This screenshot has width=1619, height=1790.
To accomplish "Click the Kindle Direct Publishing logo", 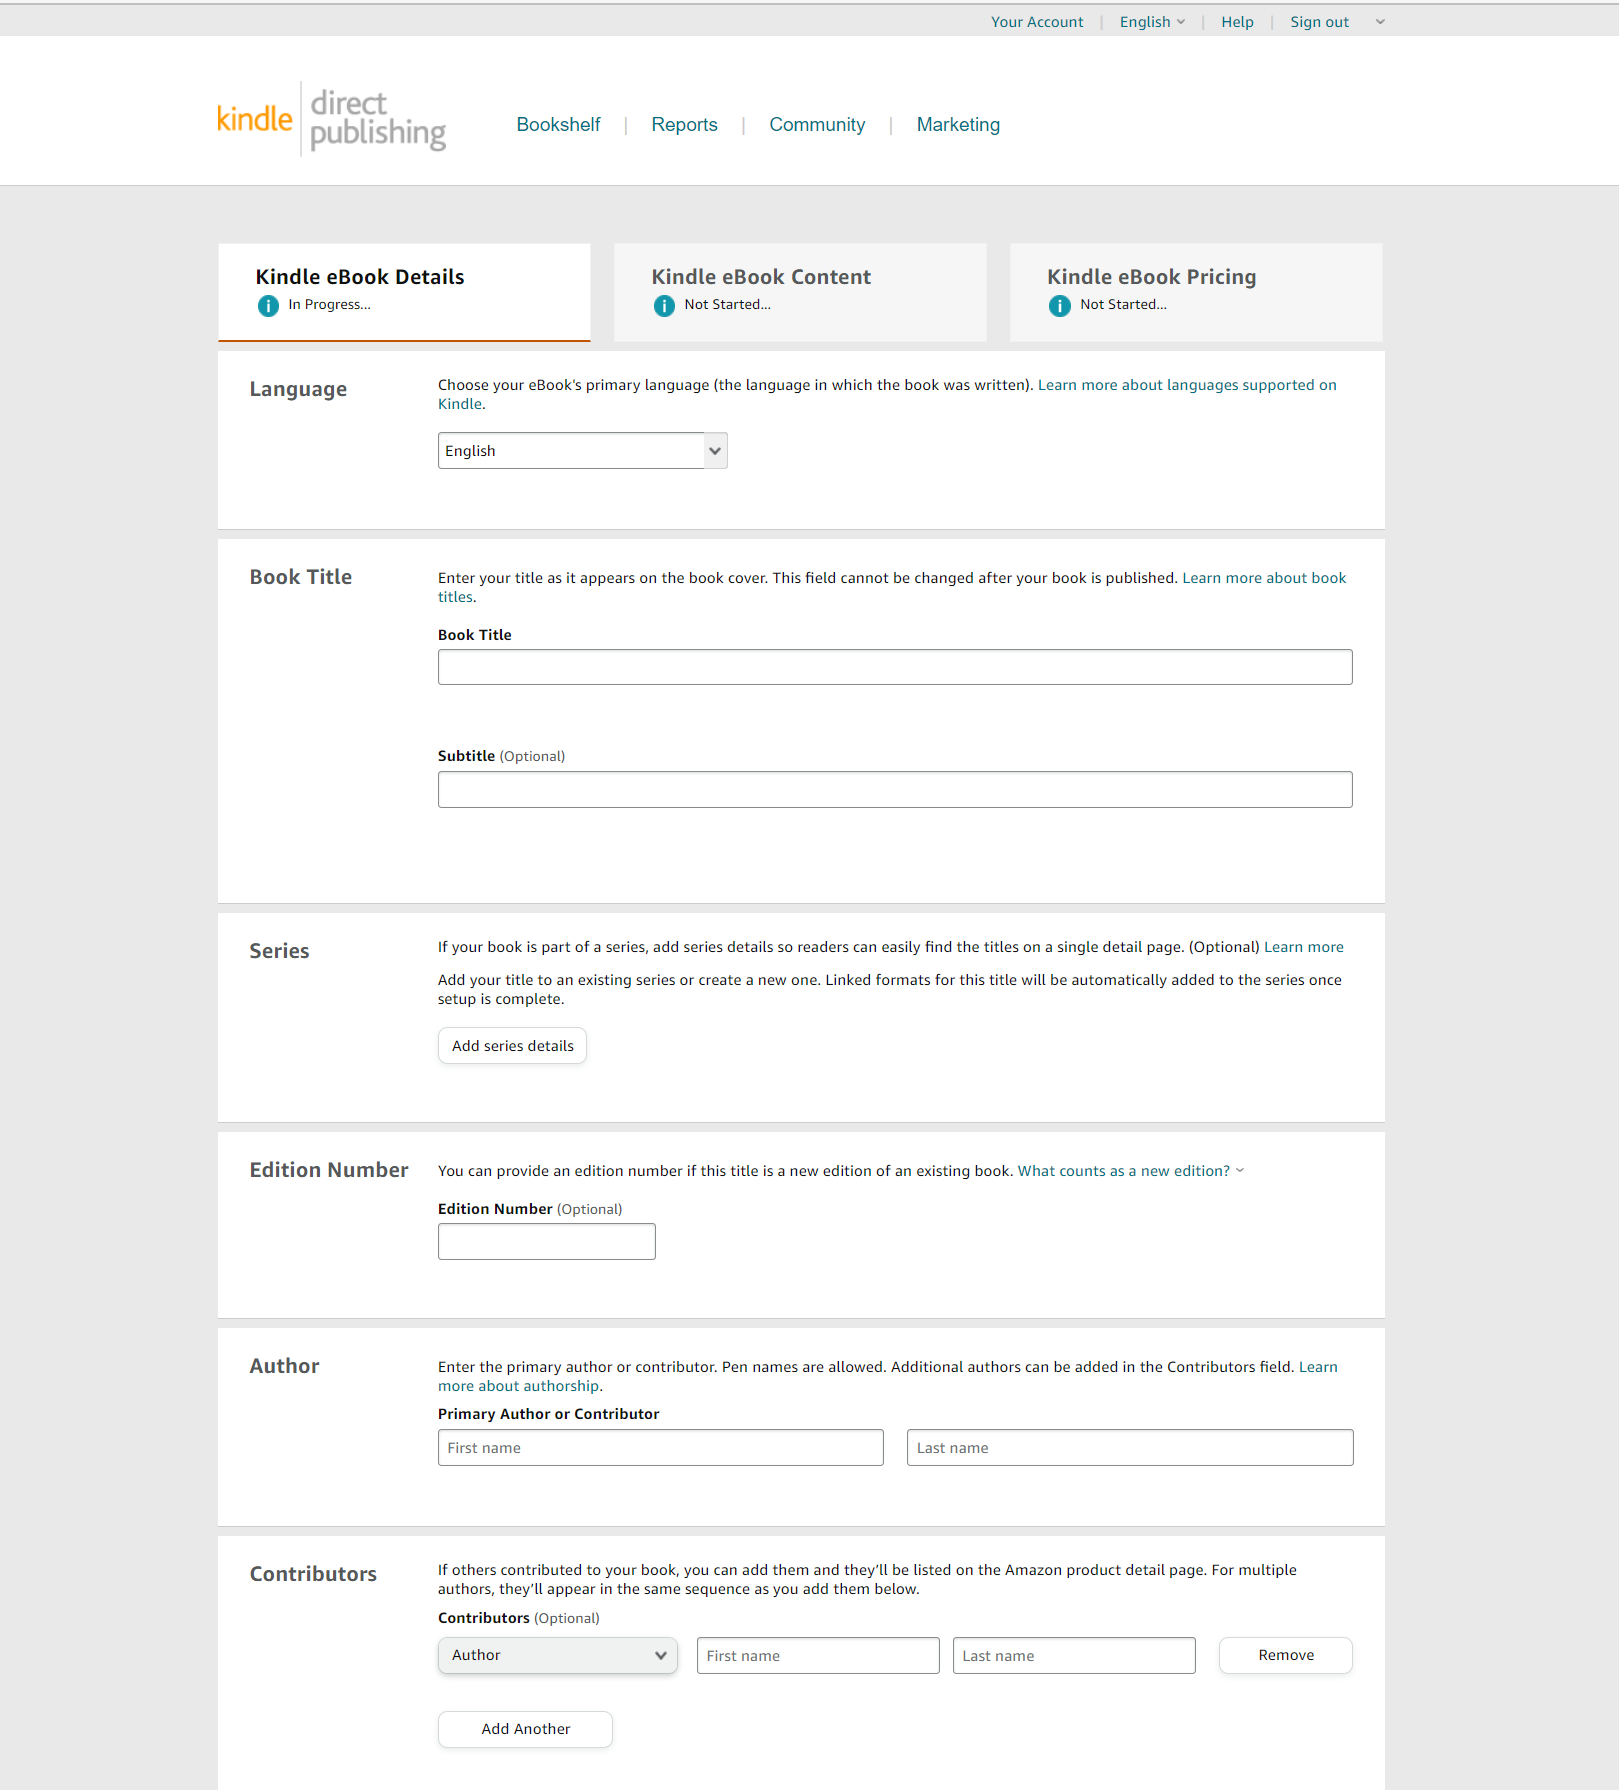I will pyautogui.click(x=331, y=120).
